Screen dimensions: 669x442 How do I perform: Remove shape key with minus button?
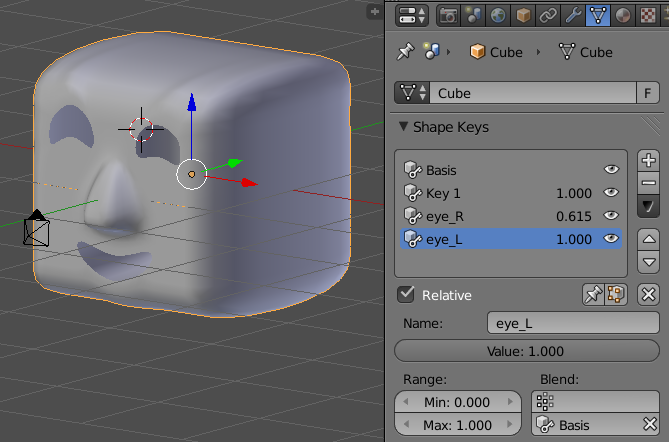[x=649, y=183]
